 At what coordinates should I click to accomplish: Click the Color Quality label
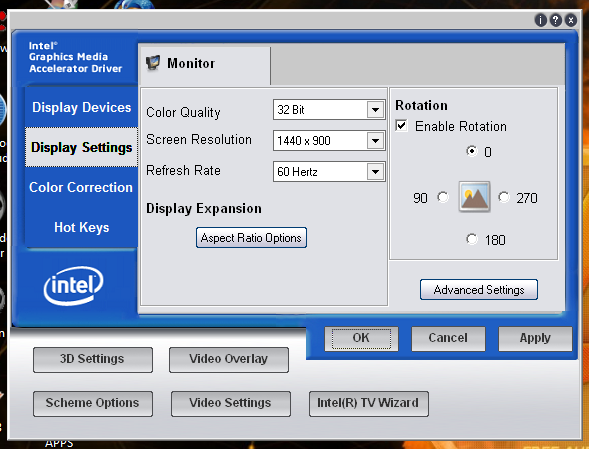pyautogui.click(x=183, y=112)
